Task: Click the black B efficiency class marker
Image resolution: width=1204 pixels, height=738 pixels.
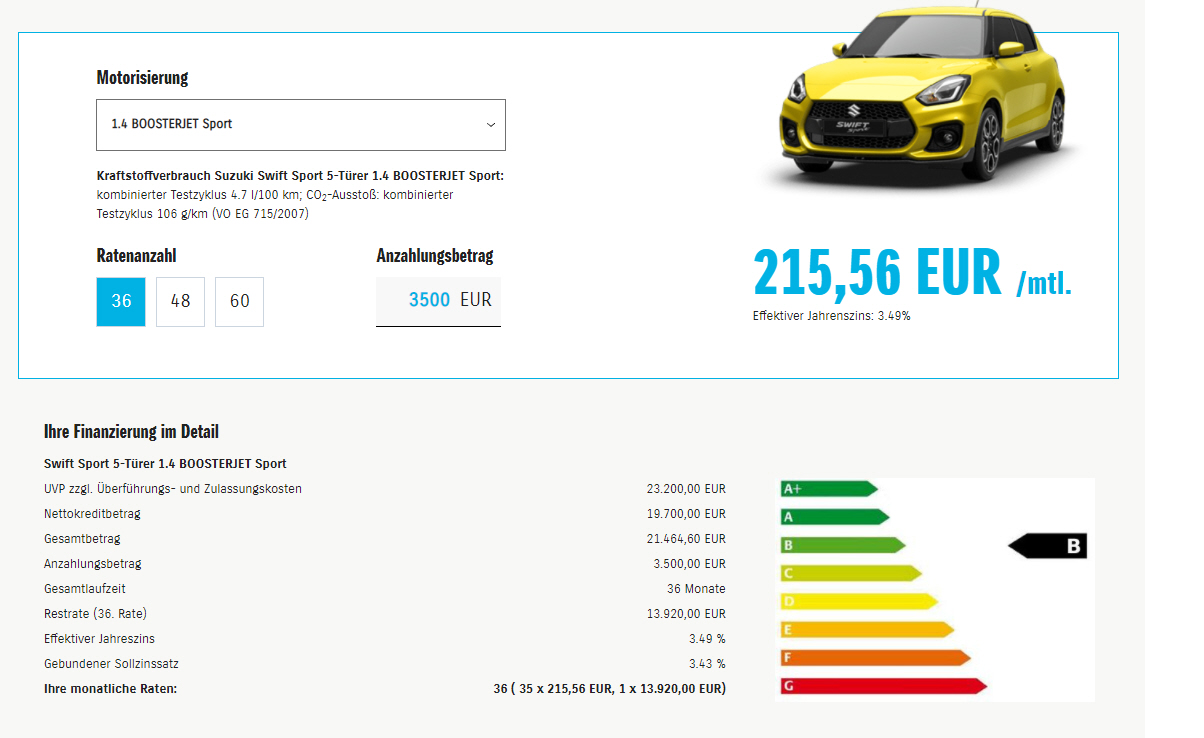Action: click(1047, 546)
